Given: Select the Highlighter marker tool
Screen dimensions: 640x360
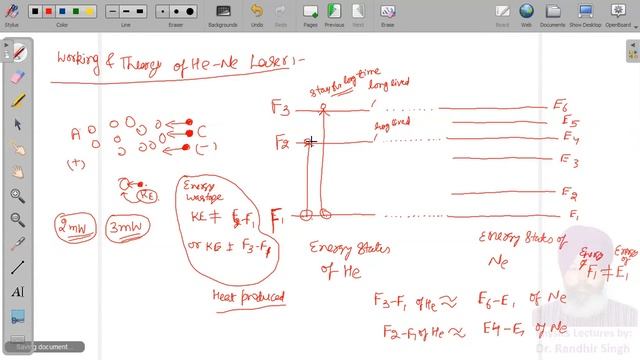Looking at the screenshot, I should click(18, 100).
